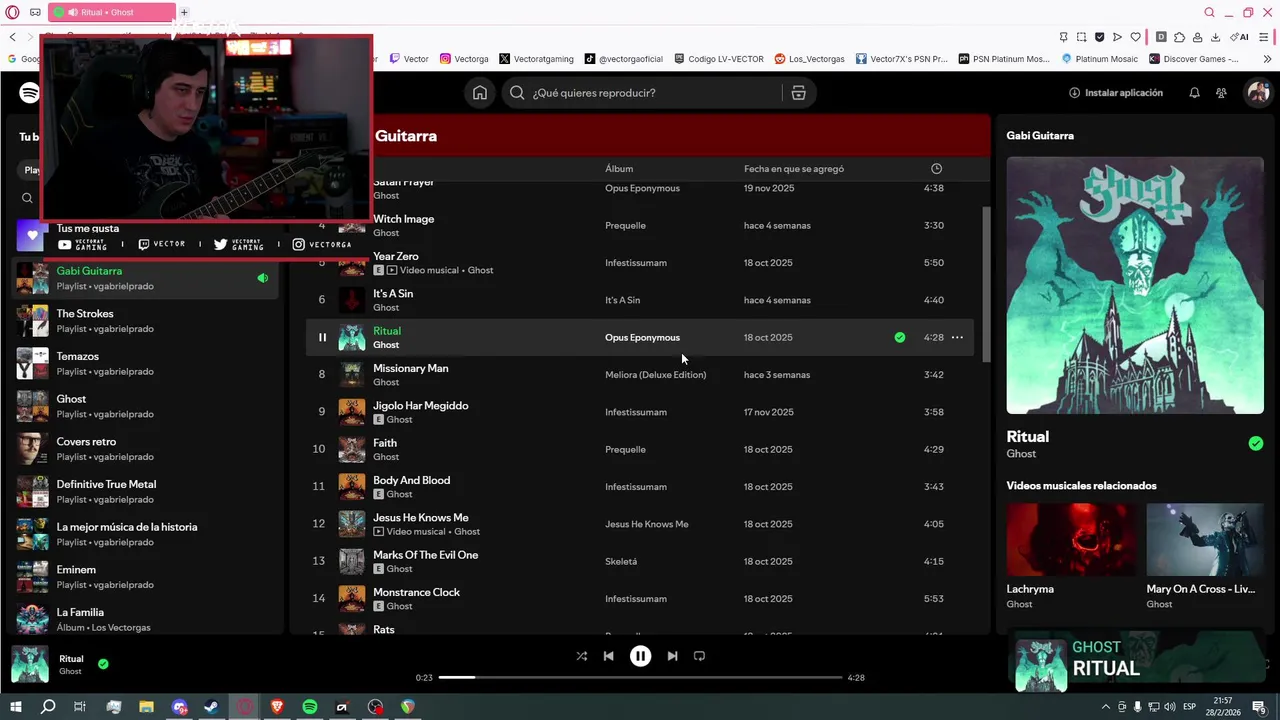Screen dimensions: 1280x720
Task: Open Gabi Guitarra playlist in sidebar
Action: click(x=145, y=278)
